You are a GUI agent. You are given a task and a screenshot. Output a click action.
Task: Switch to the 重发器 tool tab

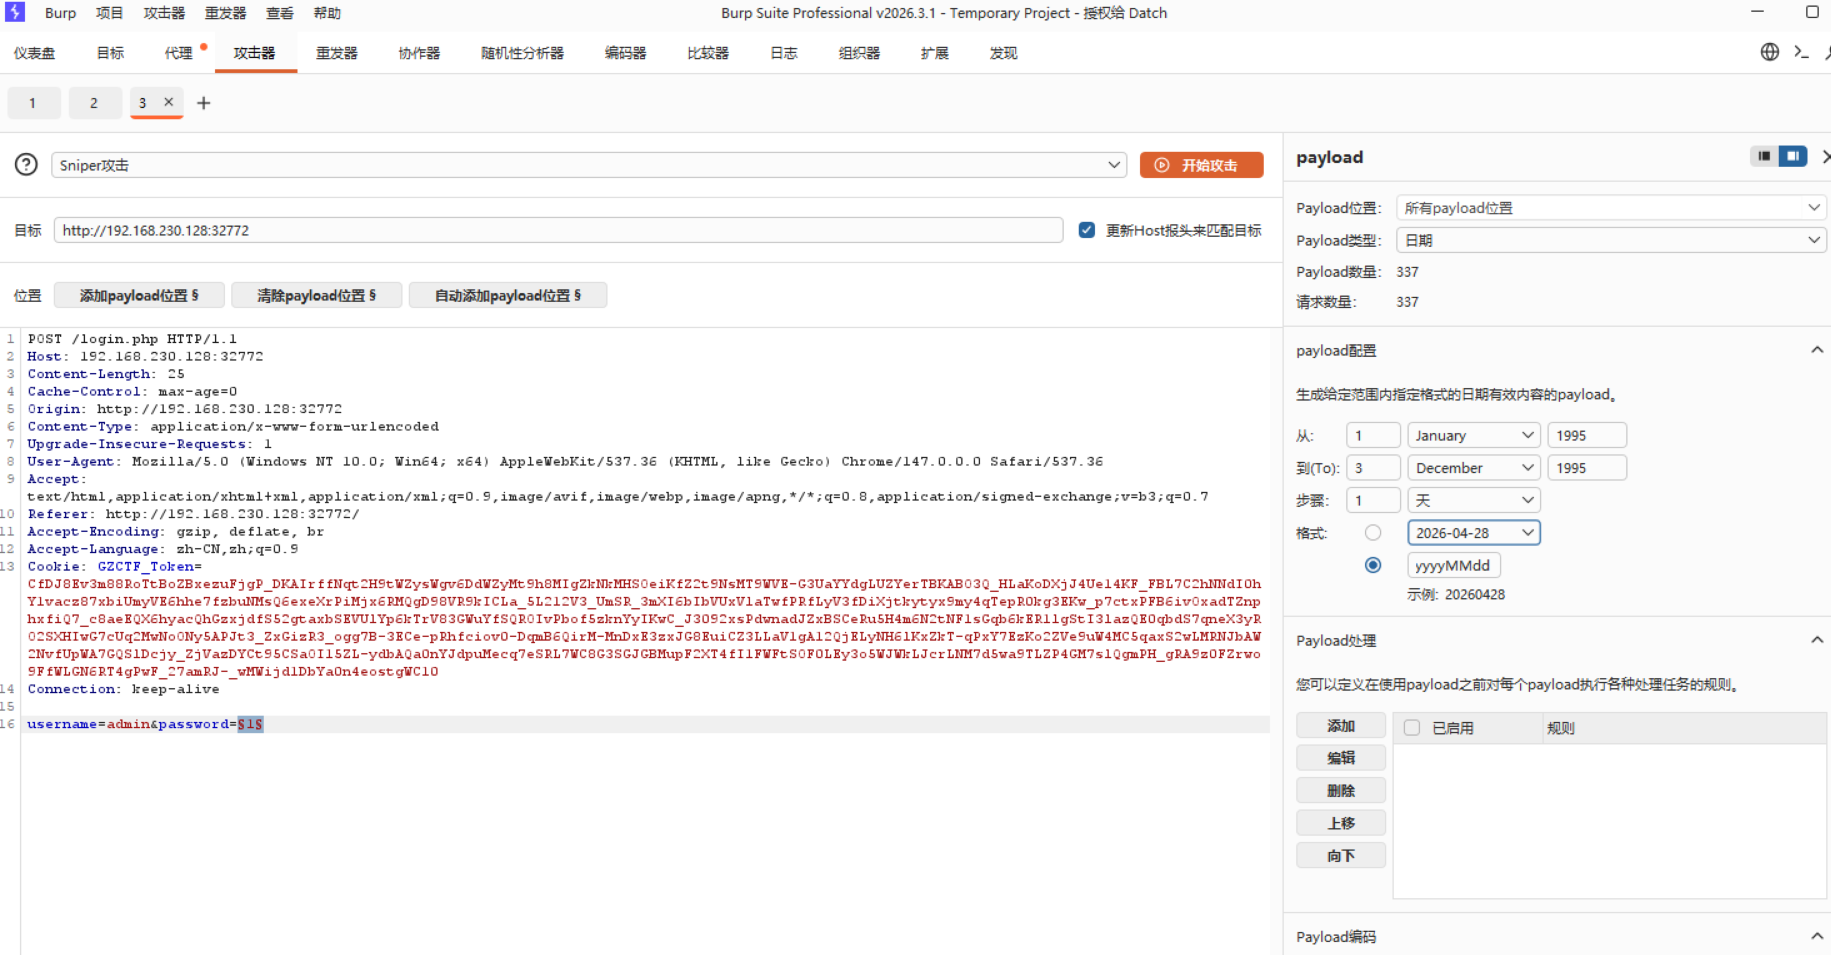[x=337, y=53]
